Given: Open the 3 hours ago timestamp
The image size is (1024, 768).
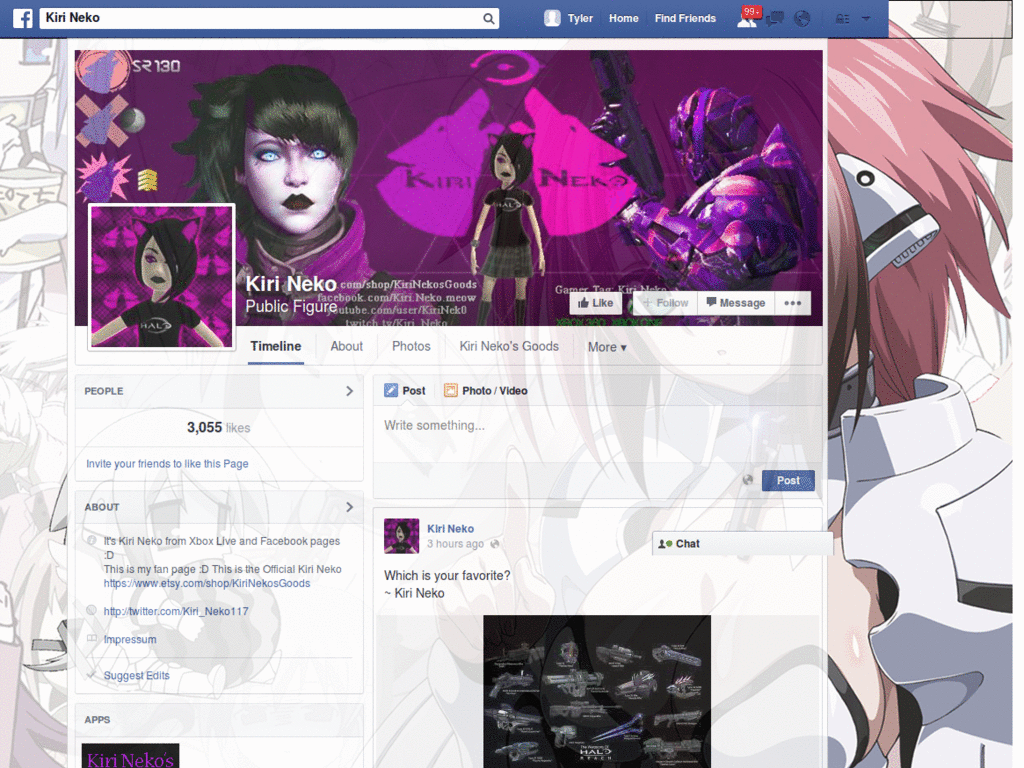Looking at the screenshot, I should click(x=455, y=544).
